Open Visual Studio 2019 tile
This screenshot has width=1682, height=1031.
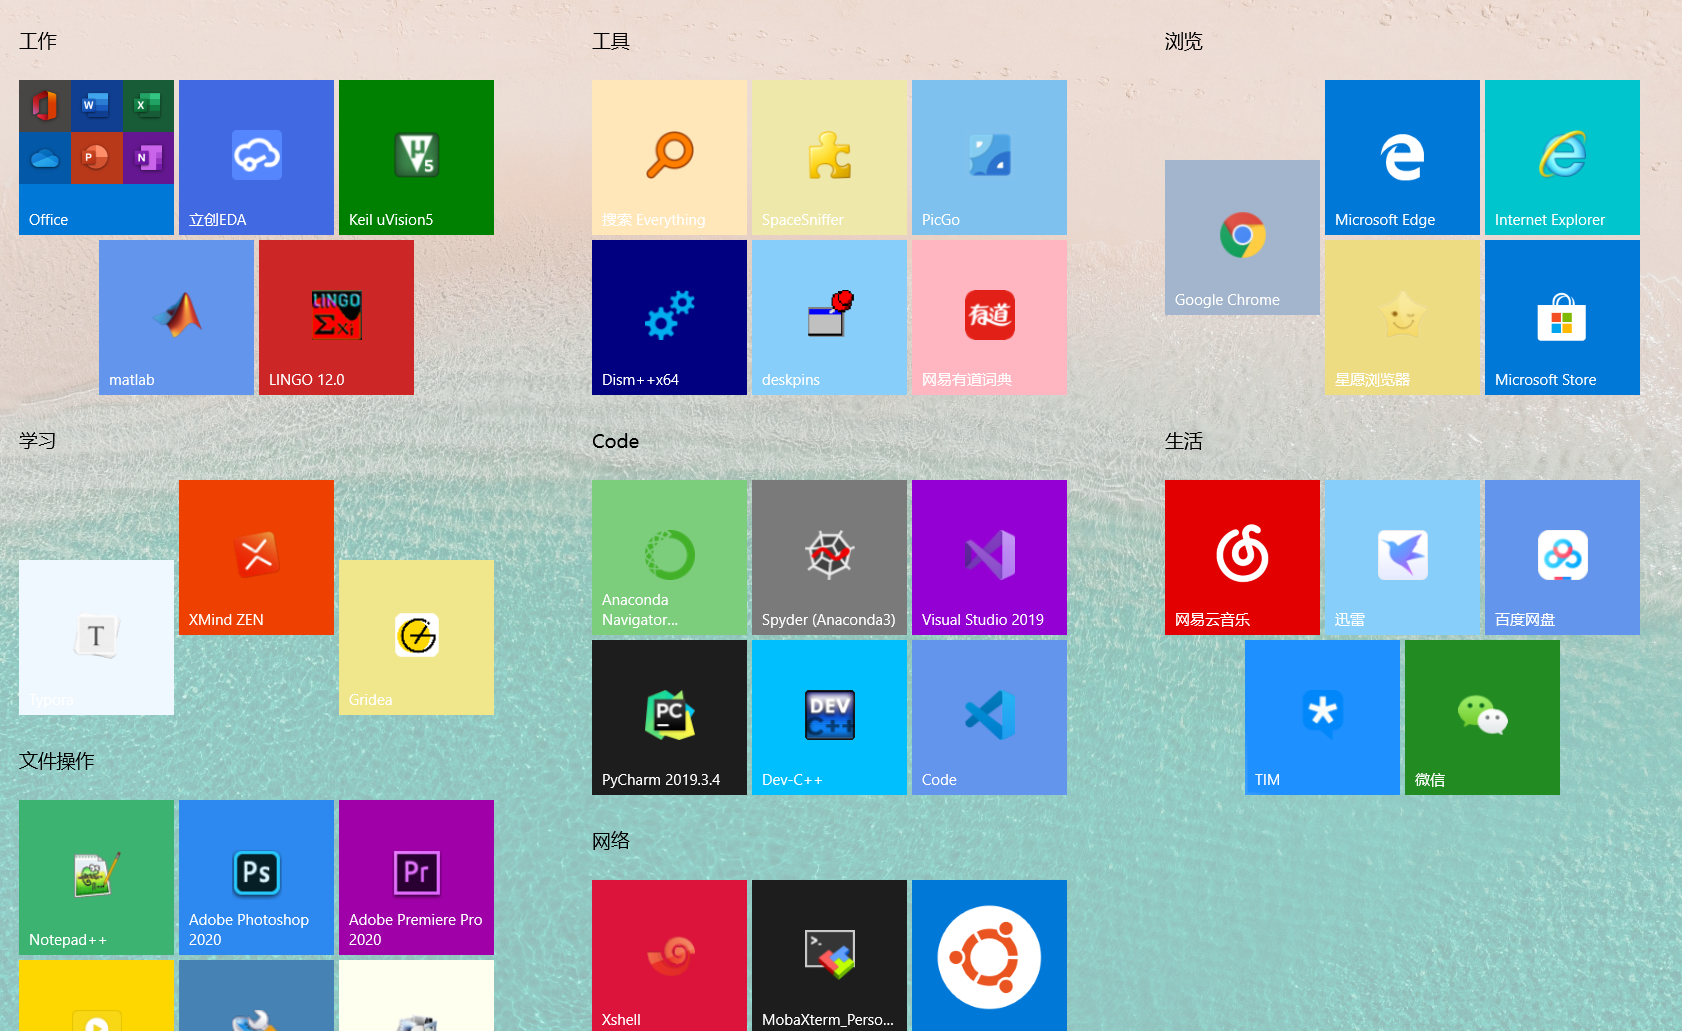click(989, 557)
